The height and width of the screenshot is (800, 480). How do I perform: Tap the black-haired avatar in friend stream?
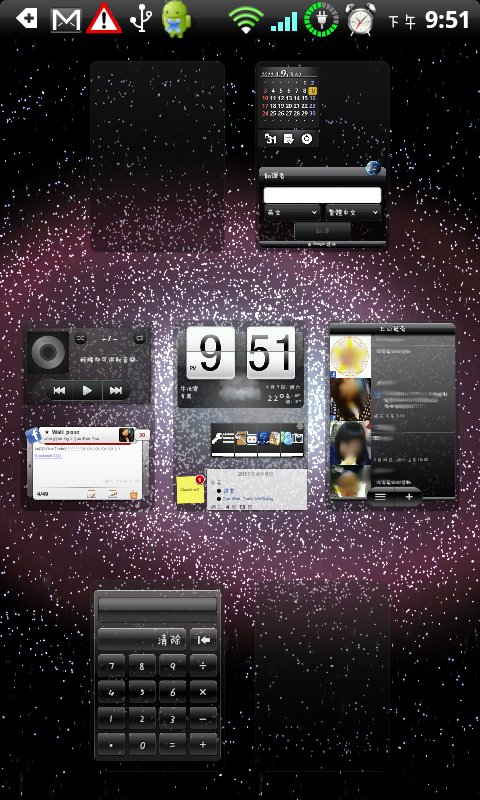pyautogui.click(x=350, y=442)
